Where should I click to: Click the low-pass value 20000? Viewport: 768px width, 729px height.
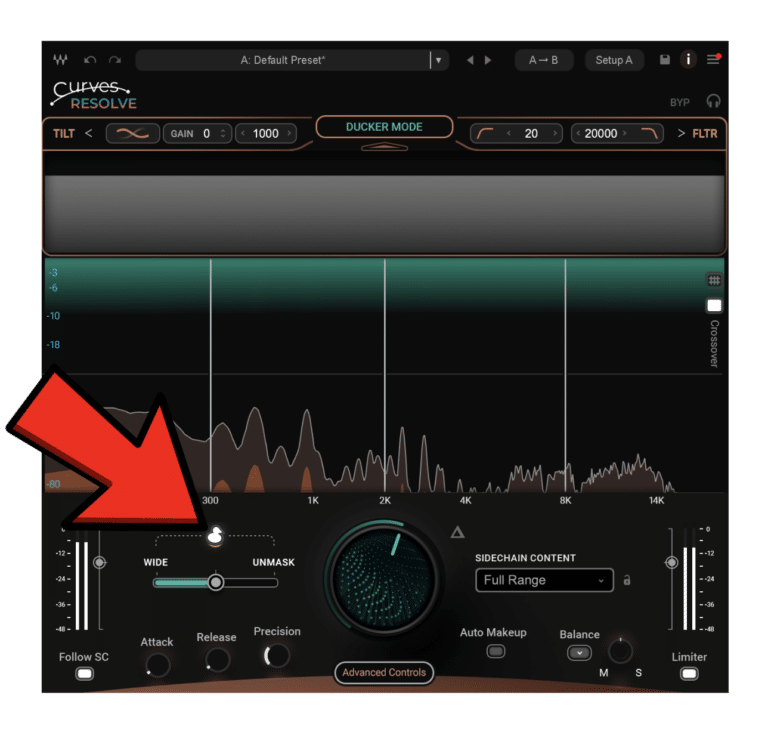601,133
